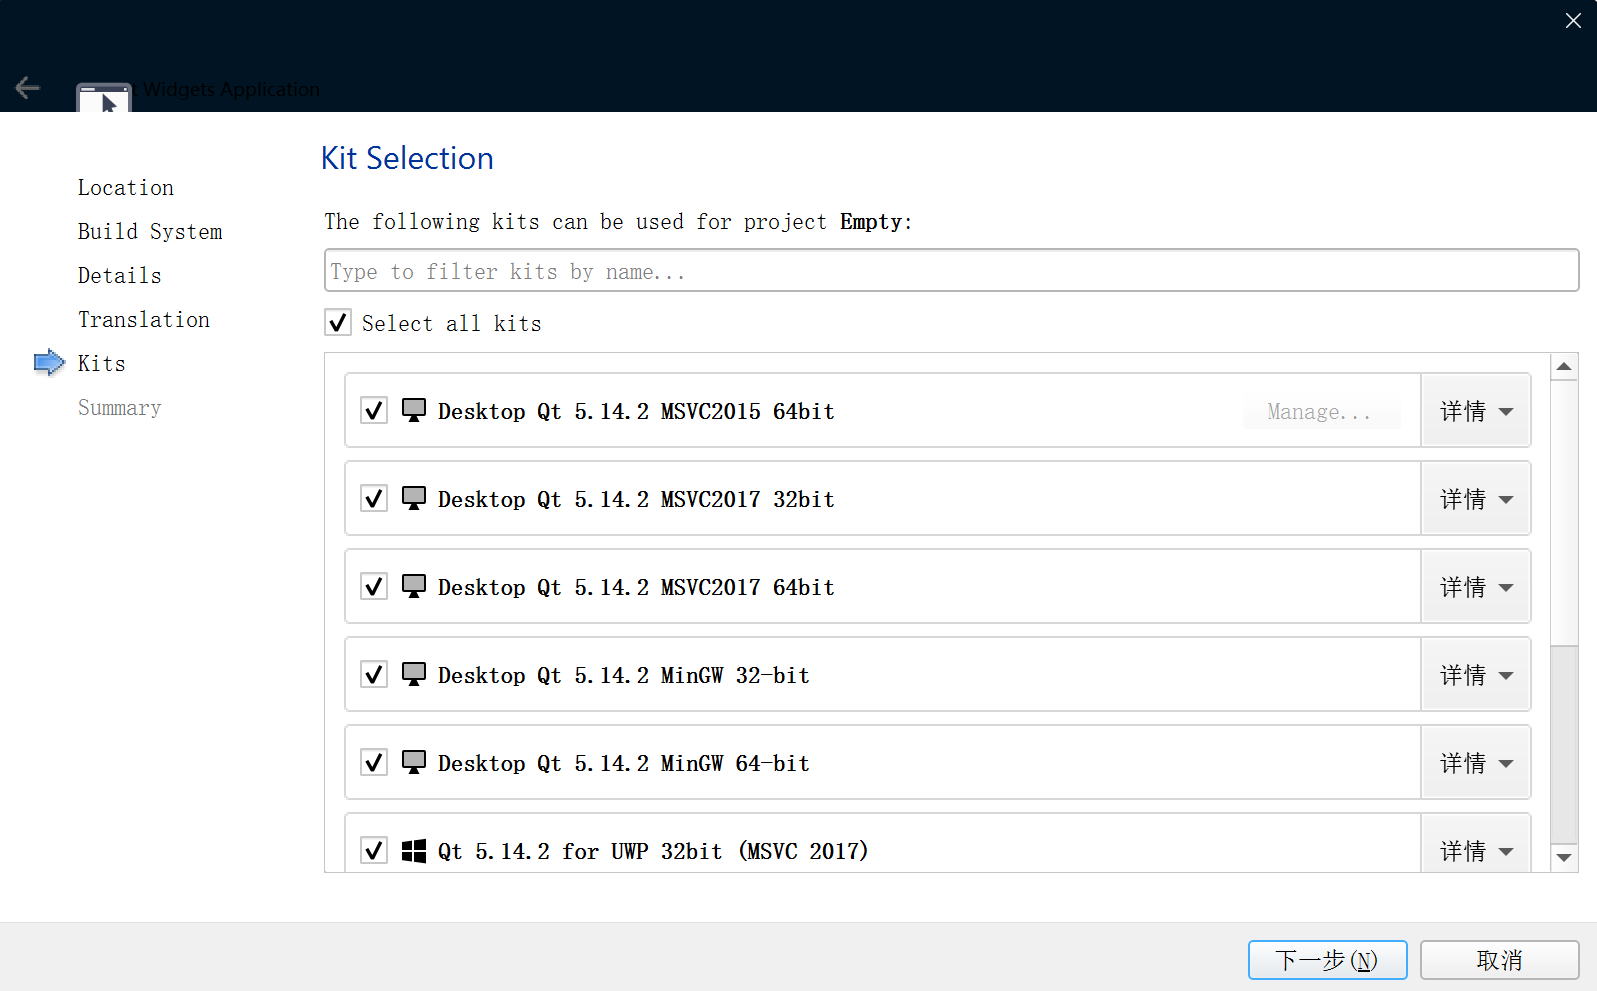
Task: Go back using the left arrow icon
Action: click(27, 88)
